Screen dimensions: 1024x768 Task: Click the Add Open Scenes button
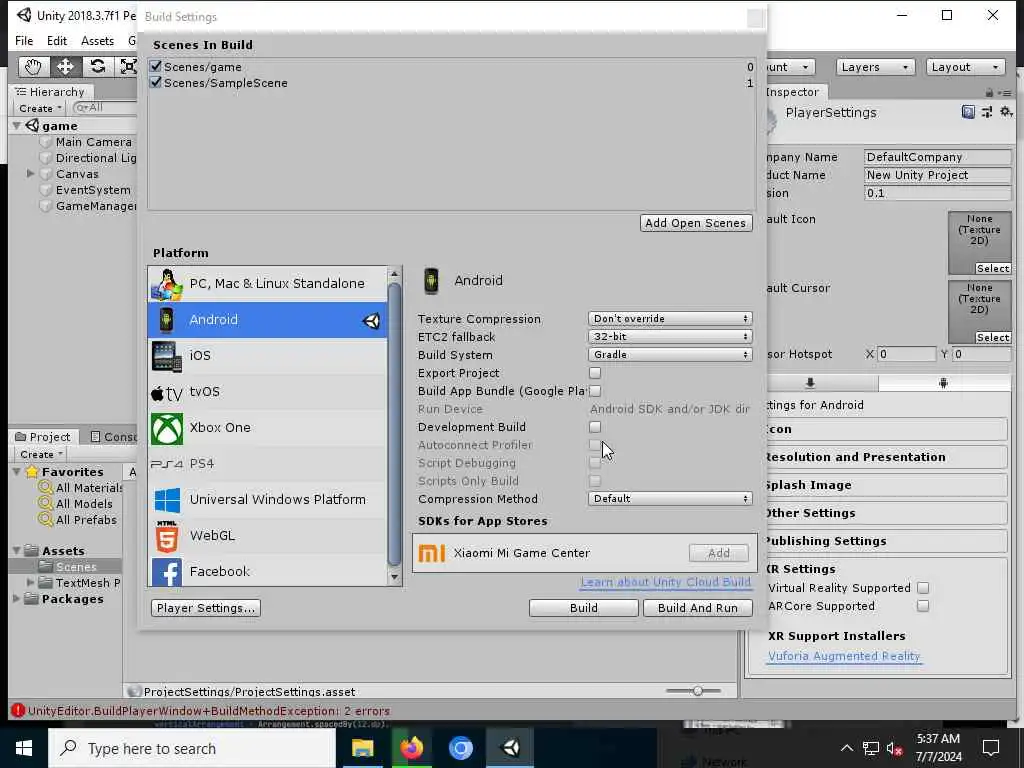696,223
